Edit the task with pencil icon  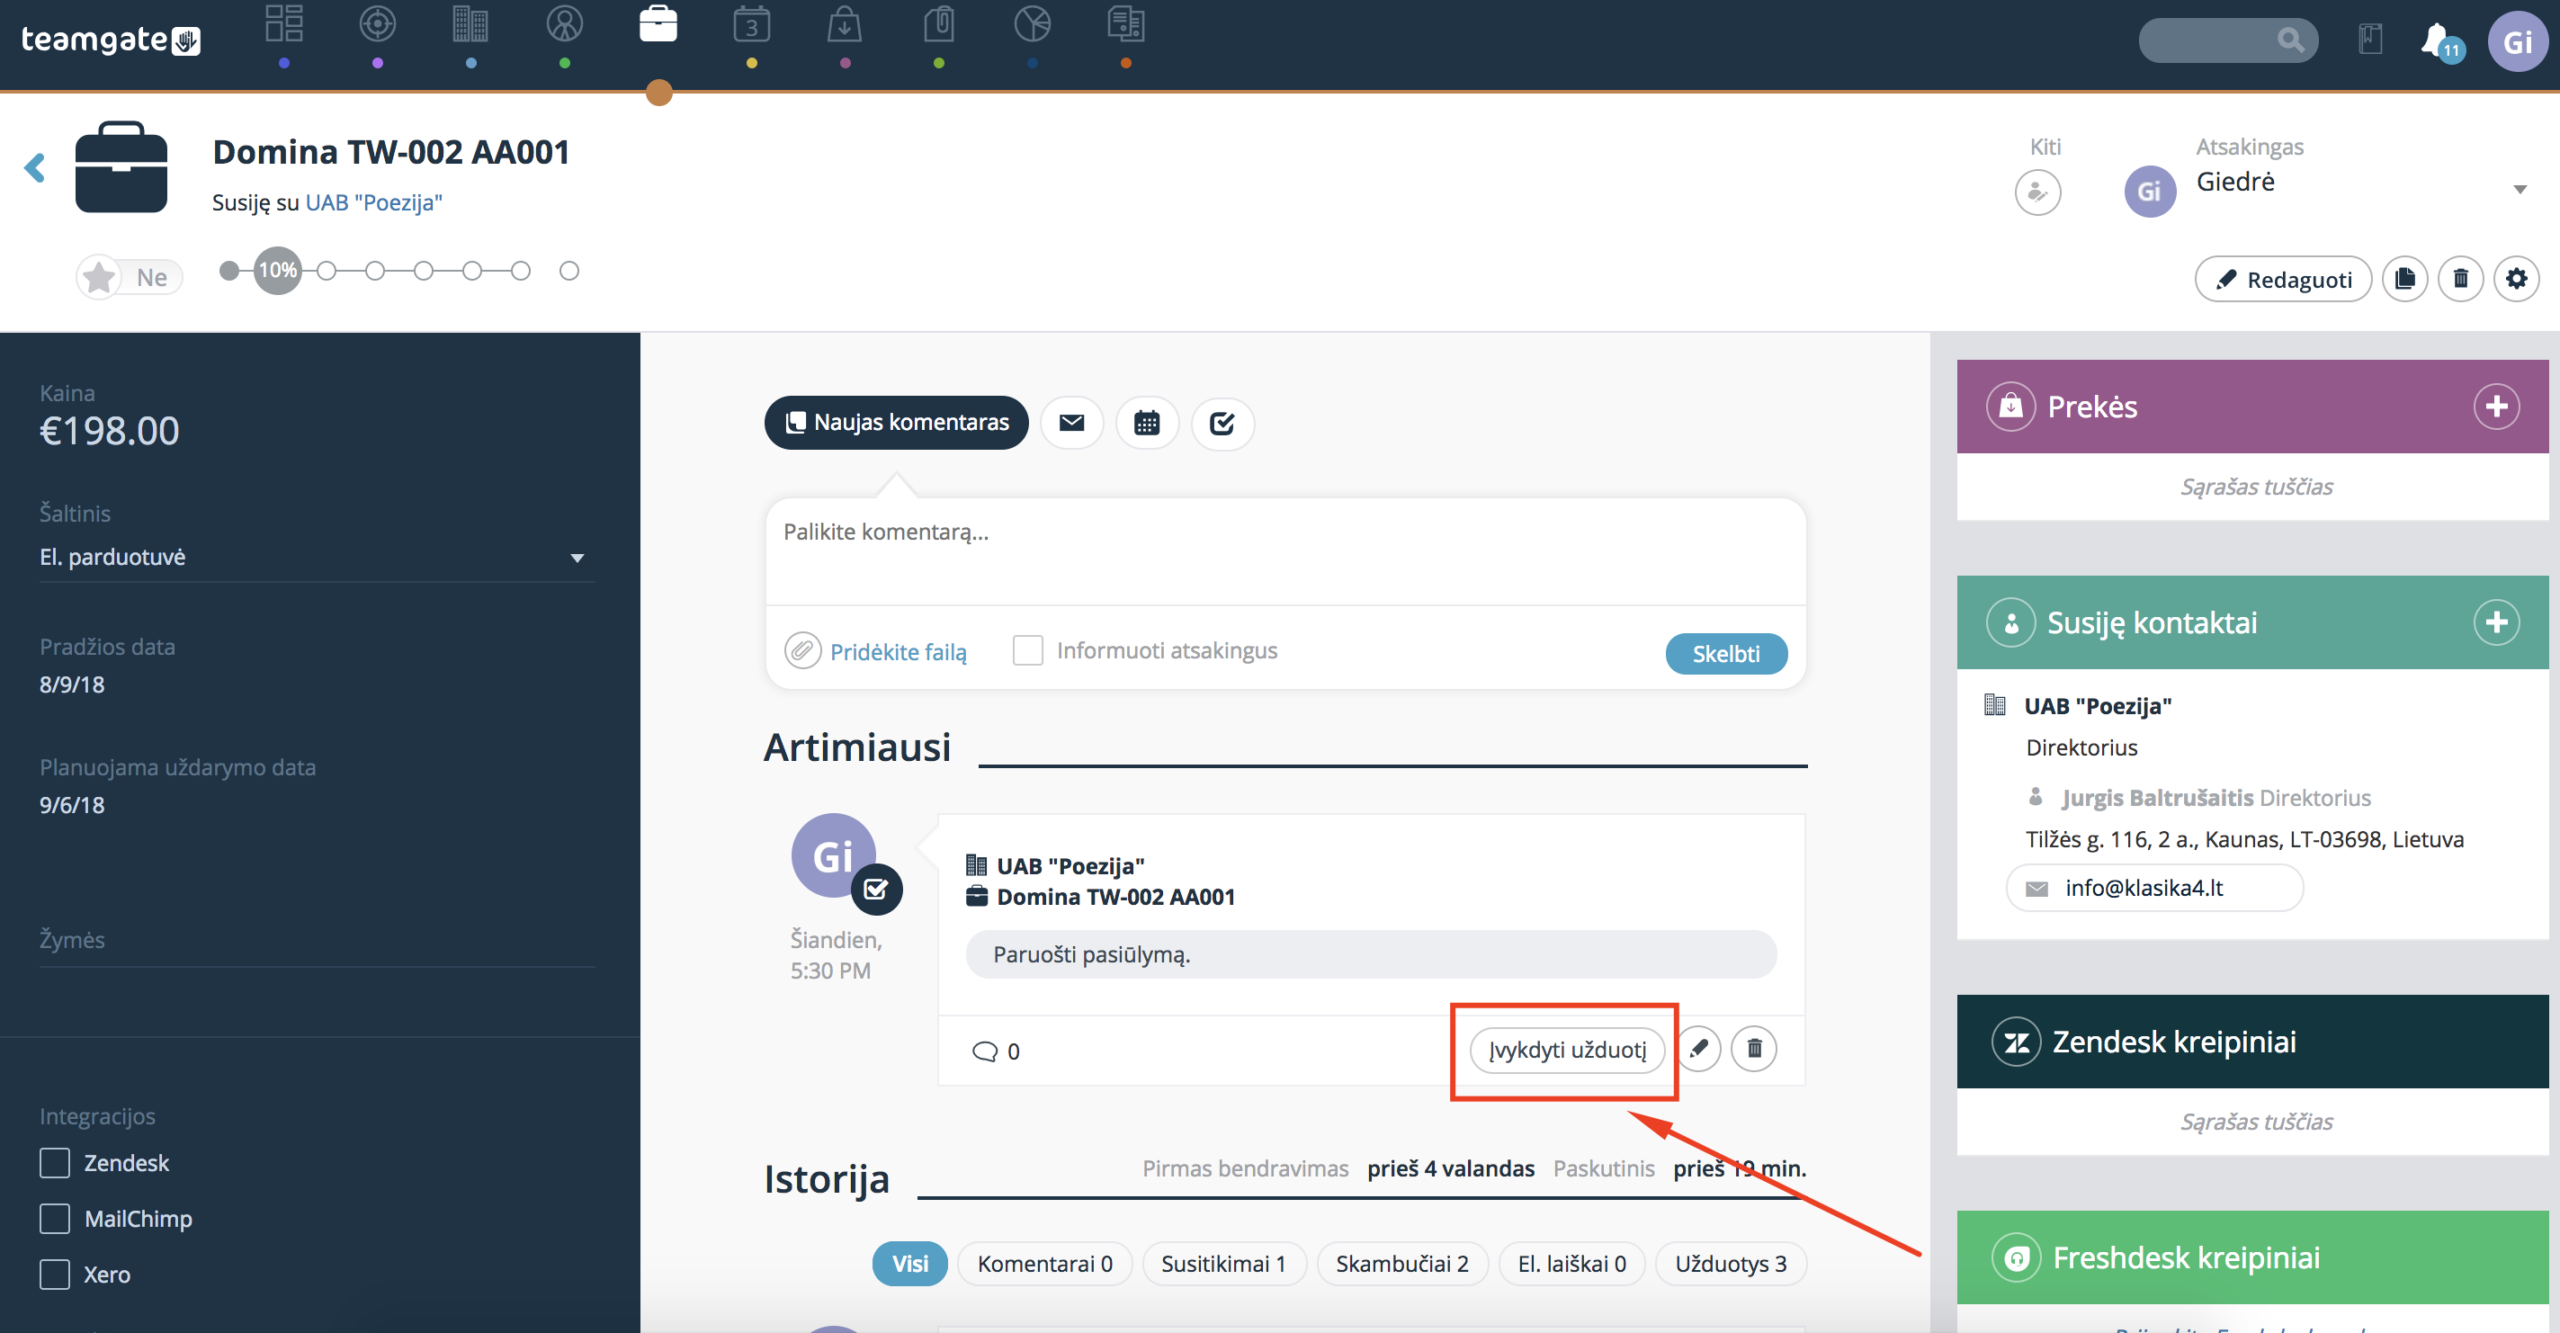tap(1699, 1049)
